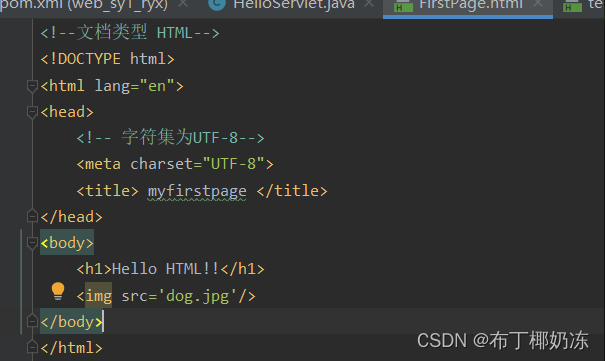
Task: Switch to the HelloServlet.java tab
Action: coord(294,5)
